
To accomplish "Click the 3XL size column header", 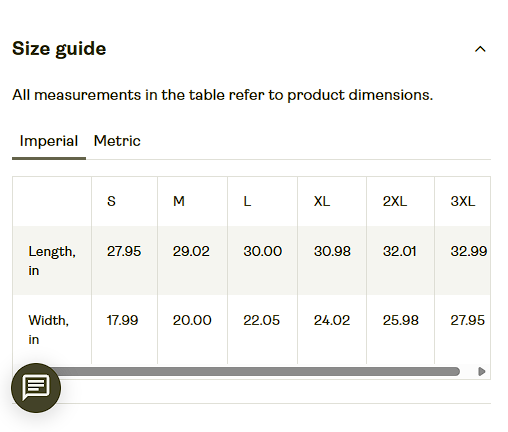I will point(463,201).
